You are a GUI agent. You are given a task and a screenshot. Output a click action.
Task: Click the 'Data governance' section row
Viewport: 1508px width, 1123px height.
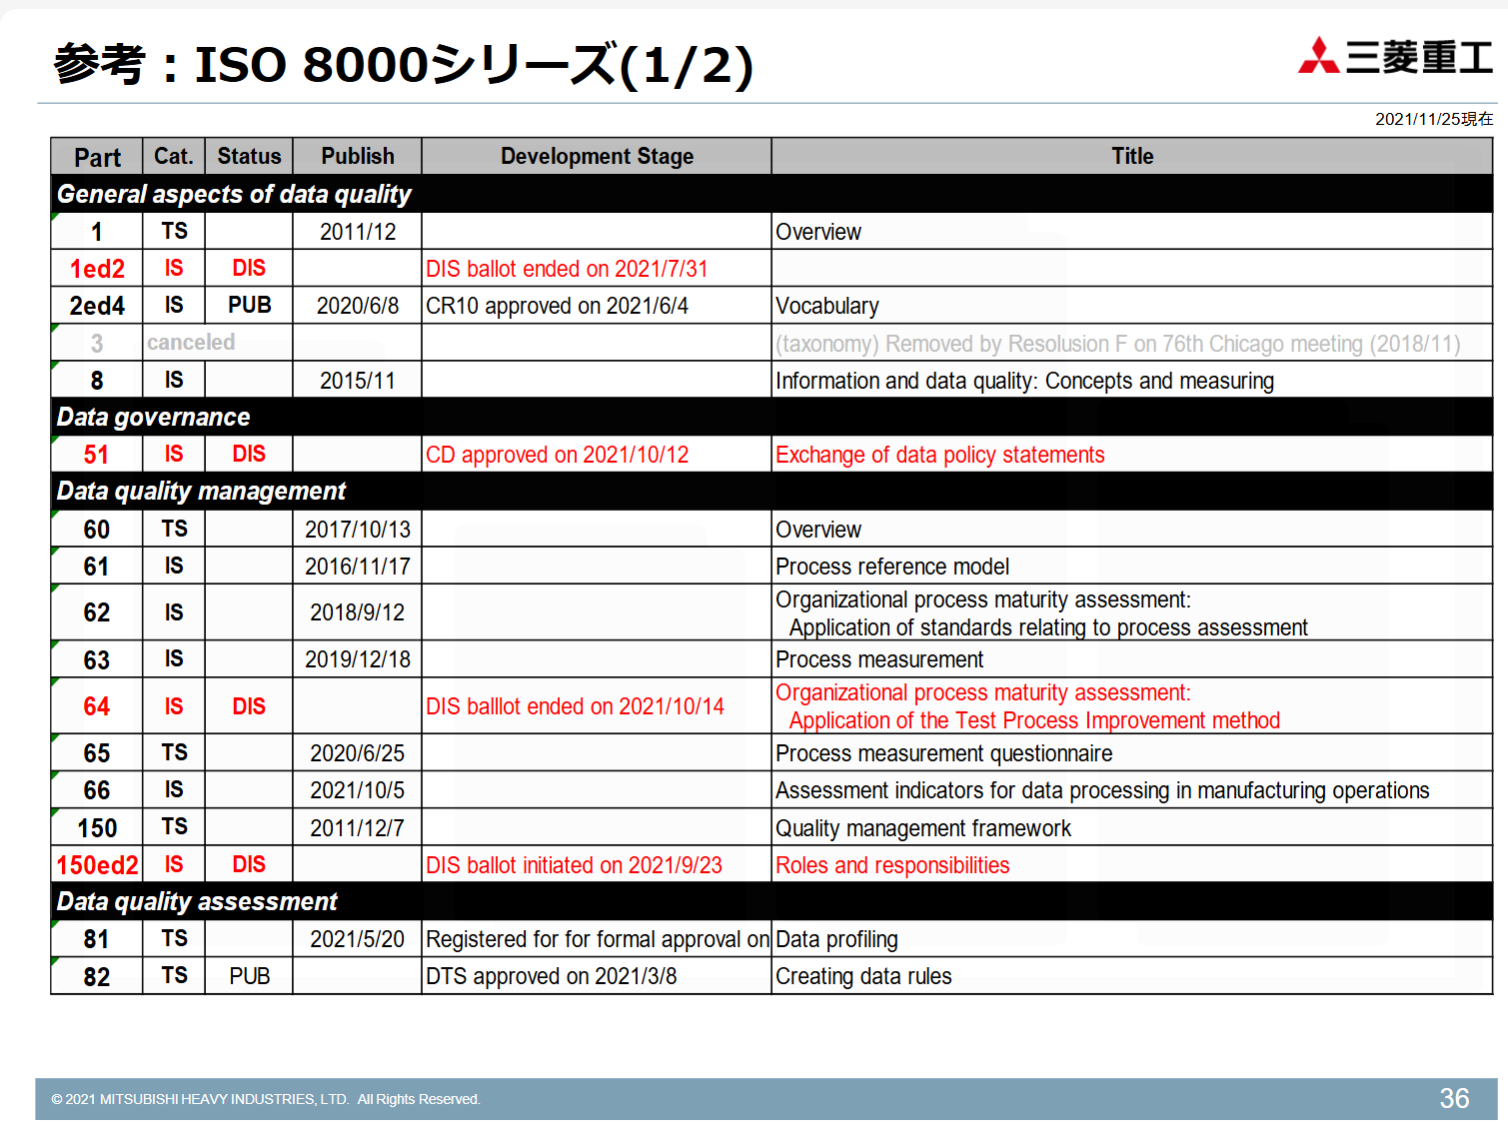click(771, 417)
